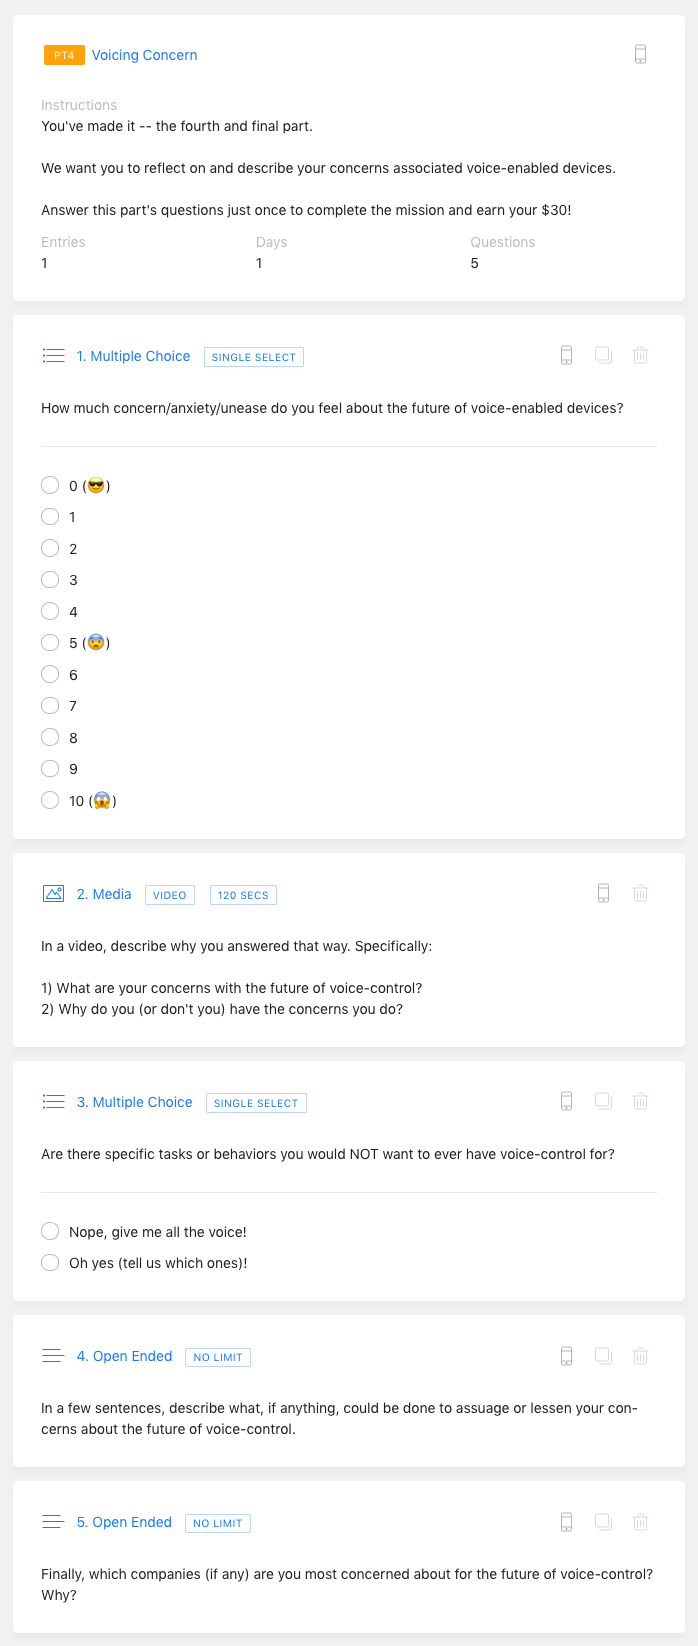Screen dimensions: 698x1646
Task: Open question 1 Multiple Choice title
Action: tap(133, 356)
